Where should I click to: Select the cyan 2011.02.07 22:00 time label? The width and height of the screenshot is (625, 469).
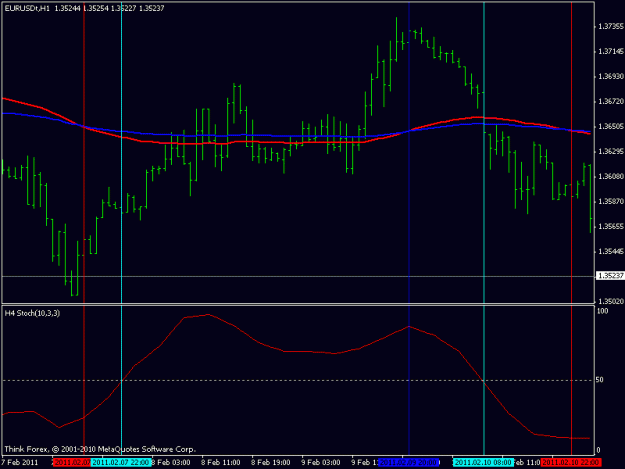[x=121, y=463]
